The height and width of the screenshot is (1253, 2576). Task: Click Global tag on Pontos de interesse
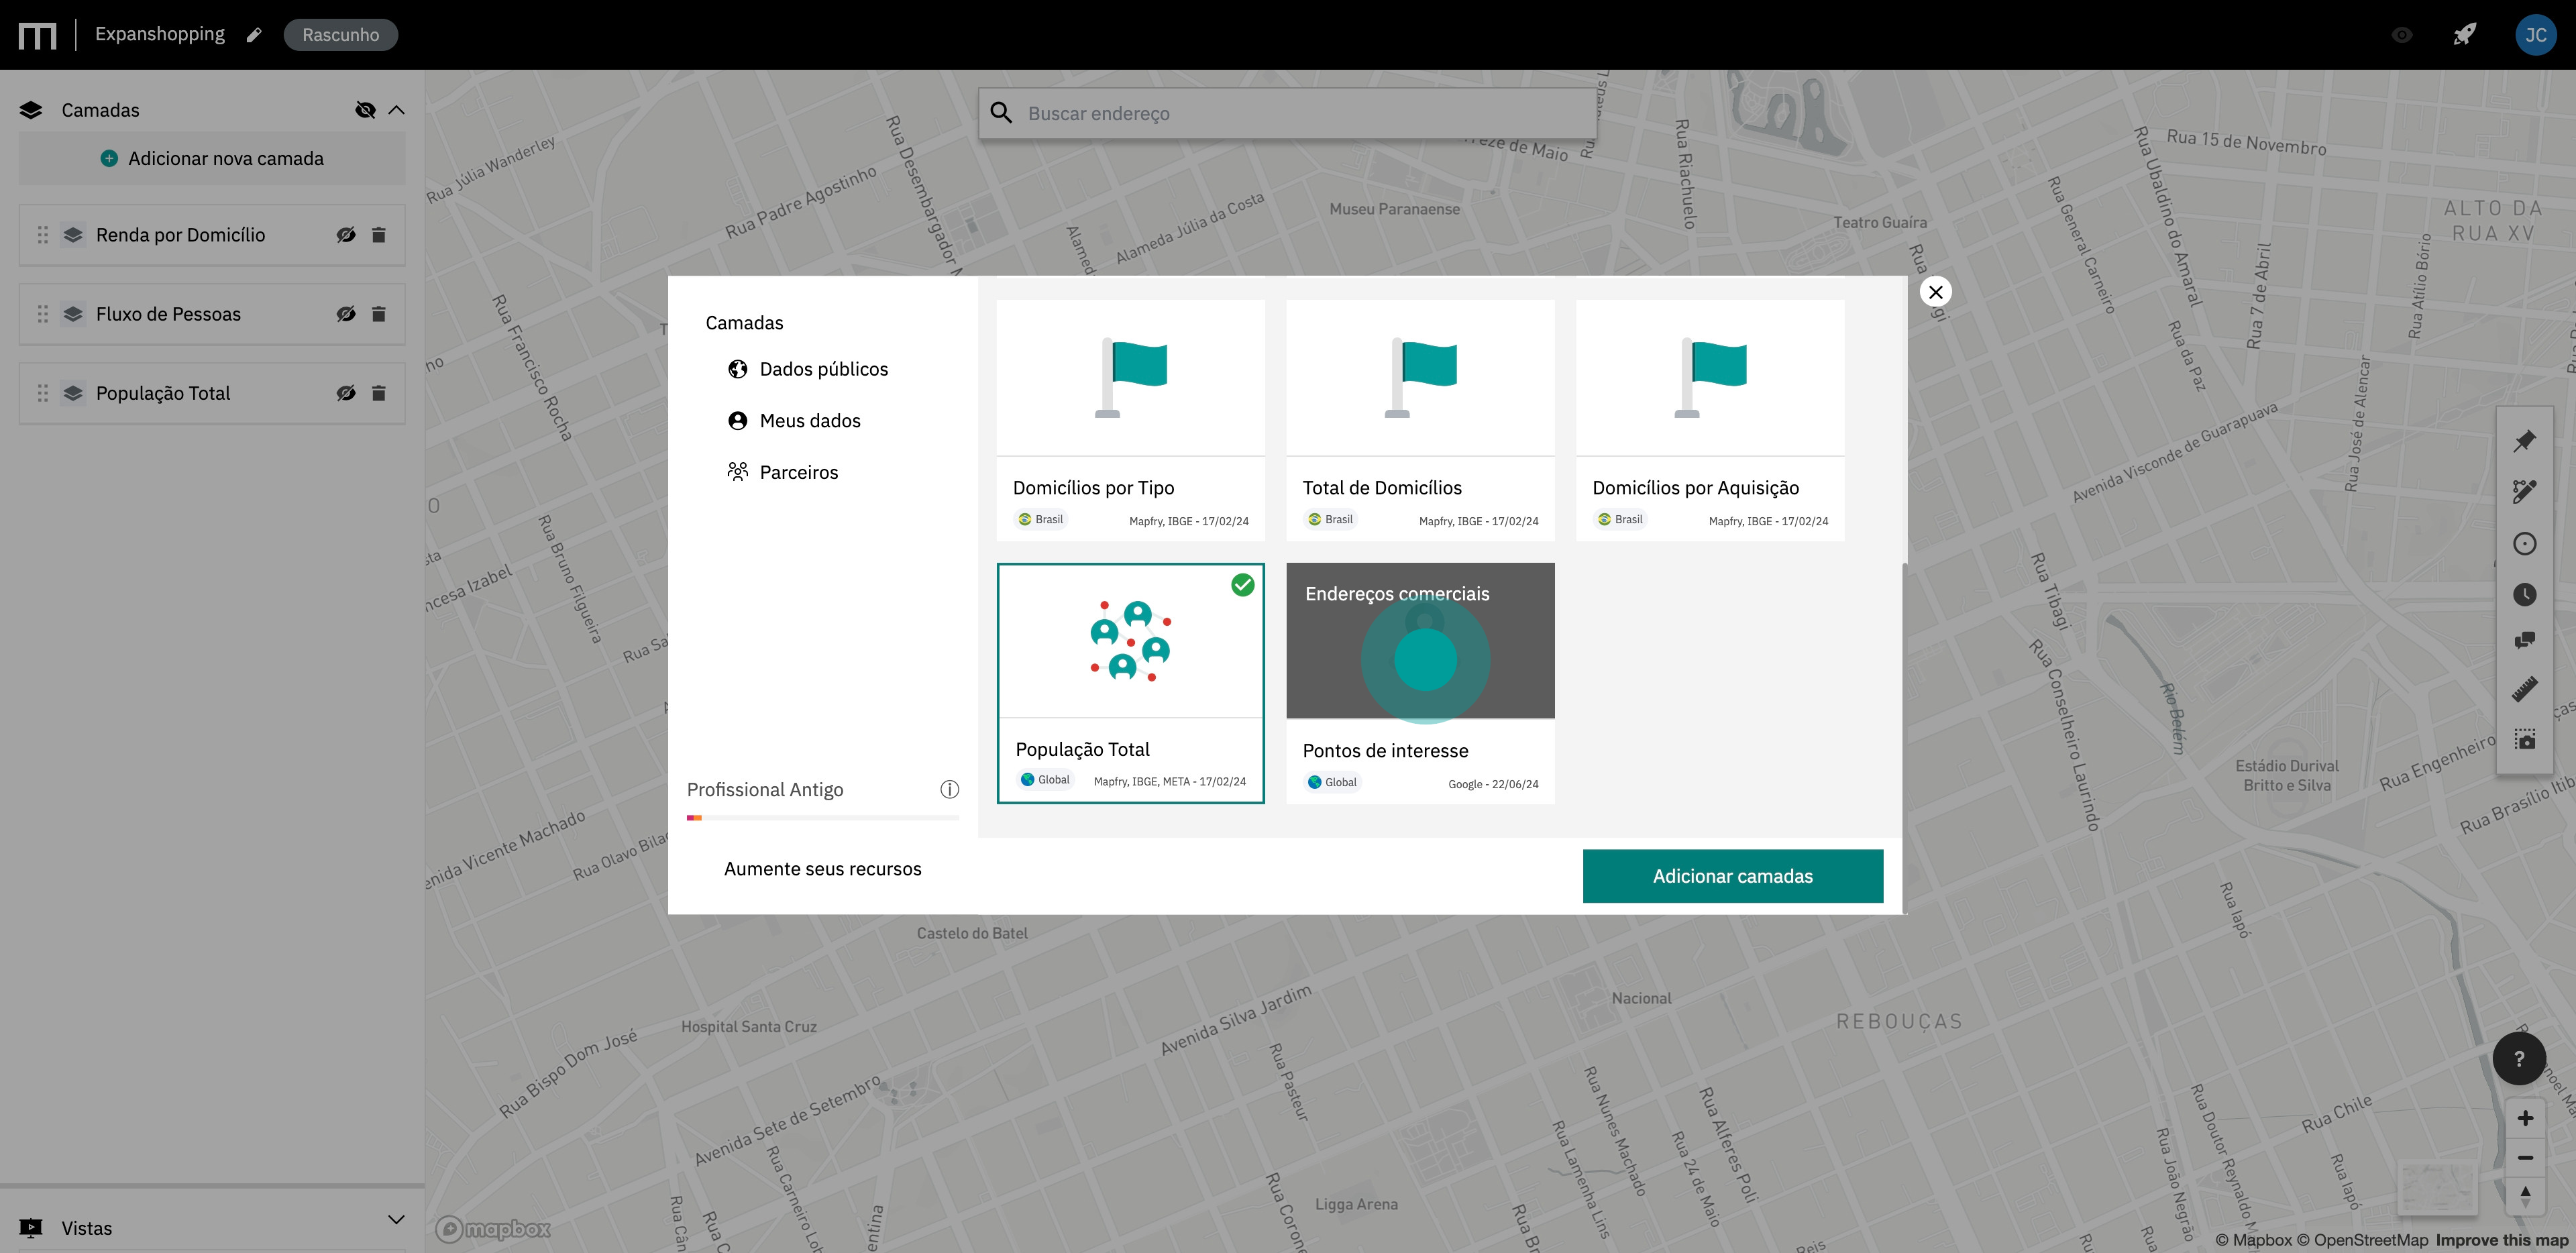pyautogui.click(x=1332, y=782)
